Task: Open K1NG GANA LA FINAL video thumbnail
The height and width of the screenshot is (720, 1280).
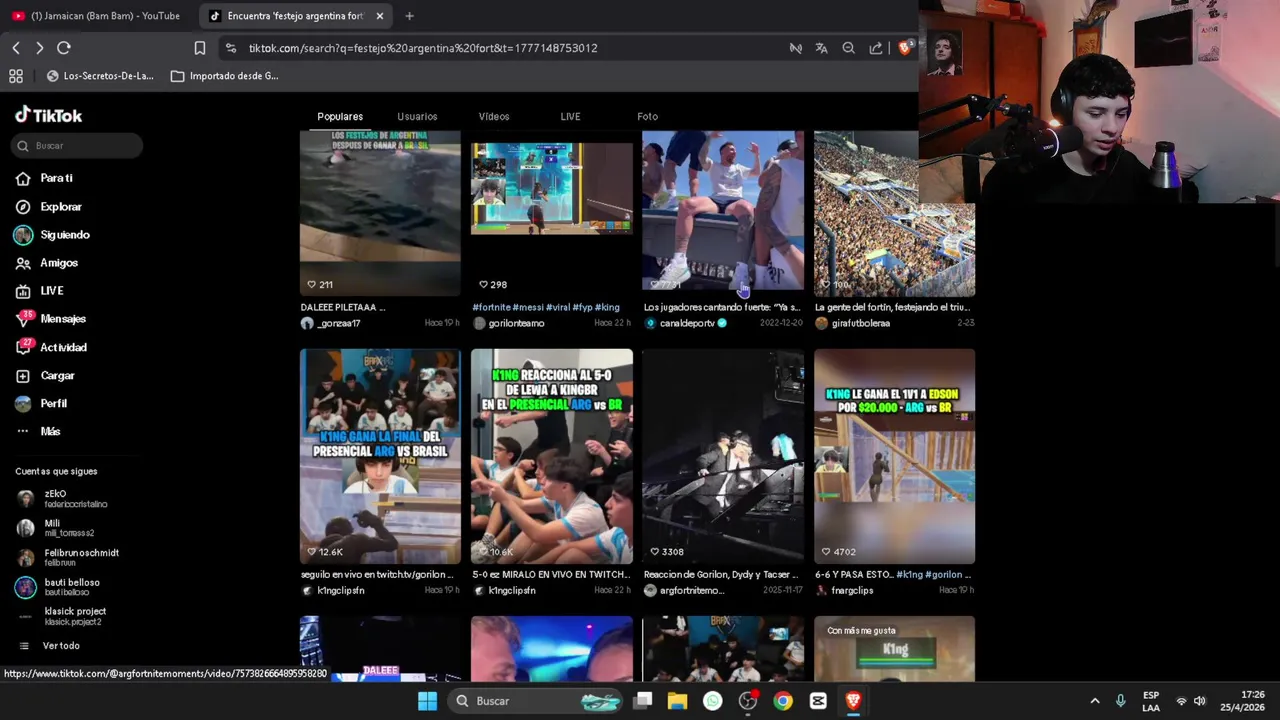Action: [x=380, y=456]
